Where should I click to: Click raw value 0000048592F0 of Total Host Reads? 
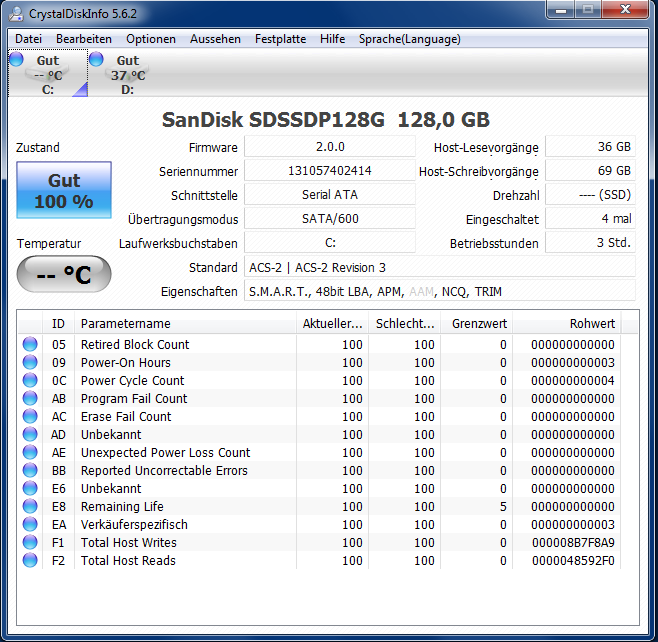point(573,561)
